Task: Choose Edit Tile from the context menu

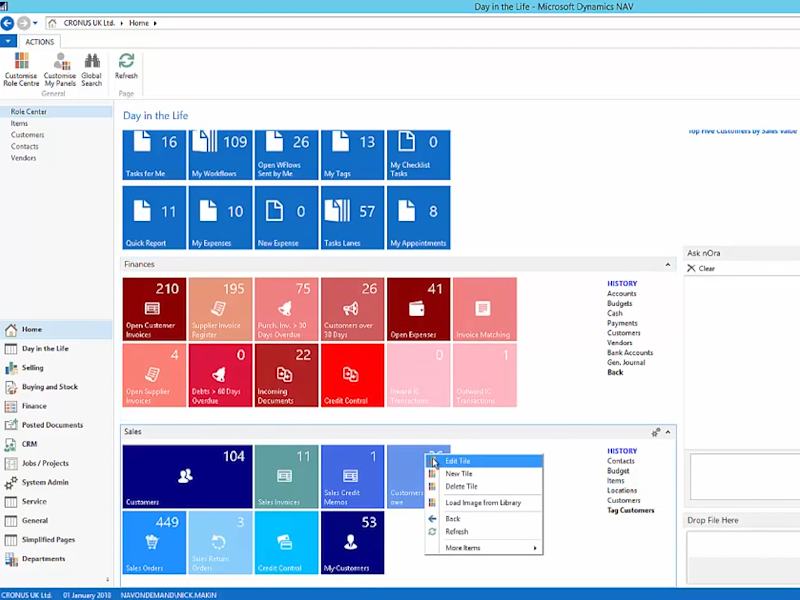Action: click(x=484, y=461)
